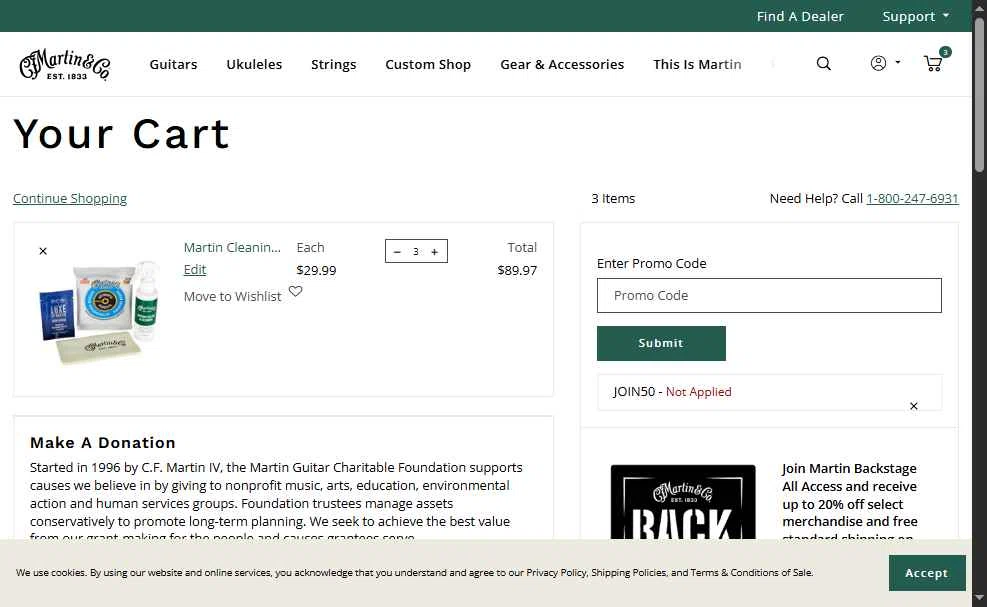Click the C.F. Martin & Co logo
Image resolution: width=987 pixels, height=607 pixels.
(65, 64)
